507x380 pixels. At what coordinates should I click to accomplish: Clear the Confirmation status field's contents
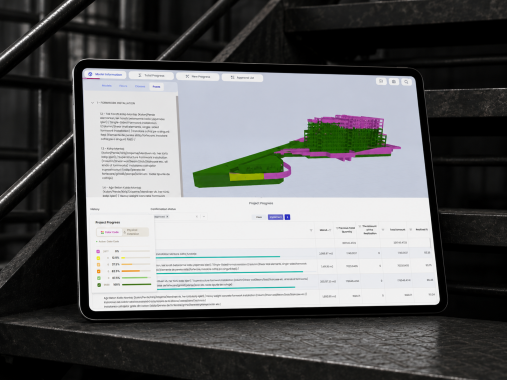[x=197, y=217]
